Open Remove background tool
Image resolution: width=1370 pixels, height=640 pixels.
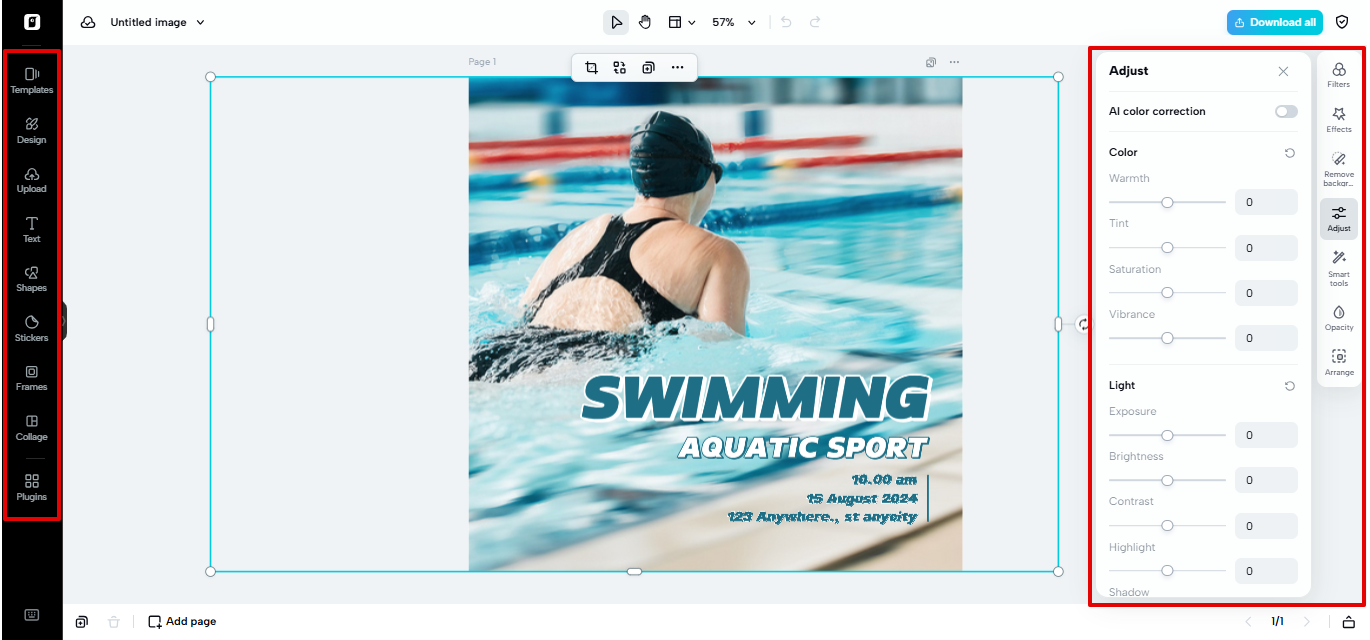1339,168
